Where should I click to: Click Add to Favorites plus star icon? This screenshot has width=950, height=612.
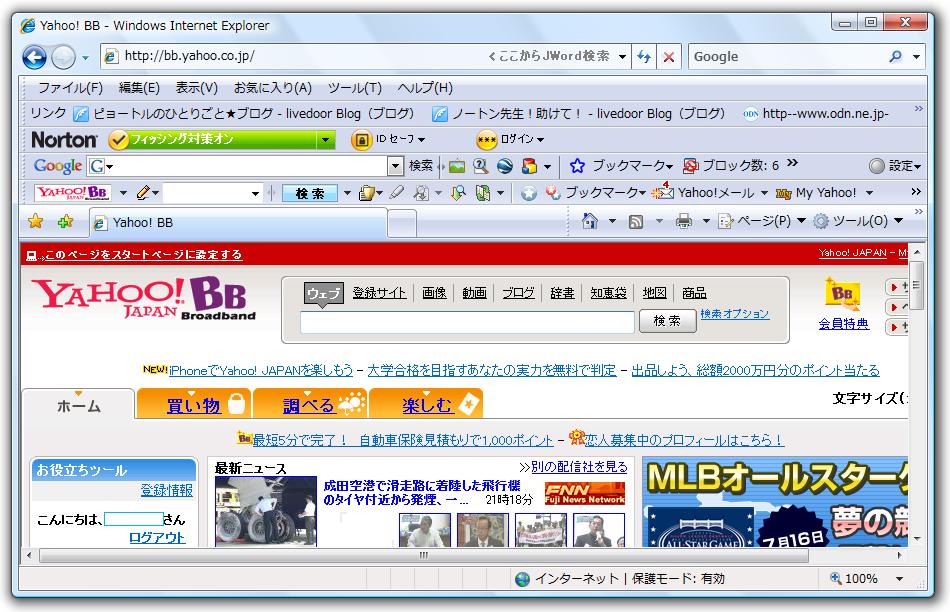[65, 221]
